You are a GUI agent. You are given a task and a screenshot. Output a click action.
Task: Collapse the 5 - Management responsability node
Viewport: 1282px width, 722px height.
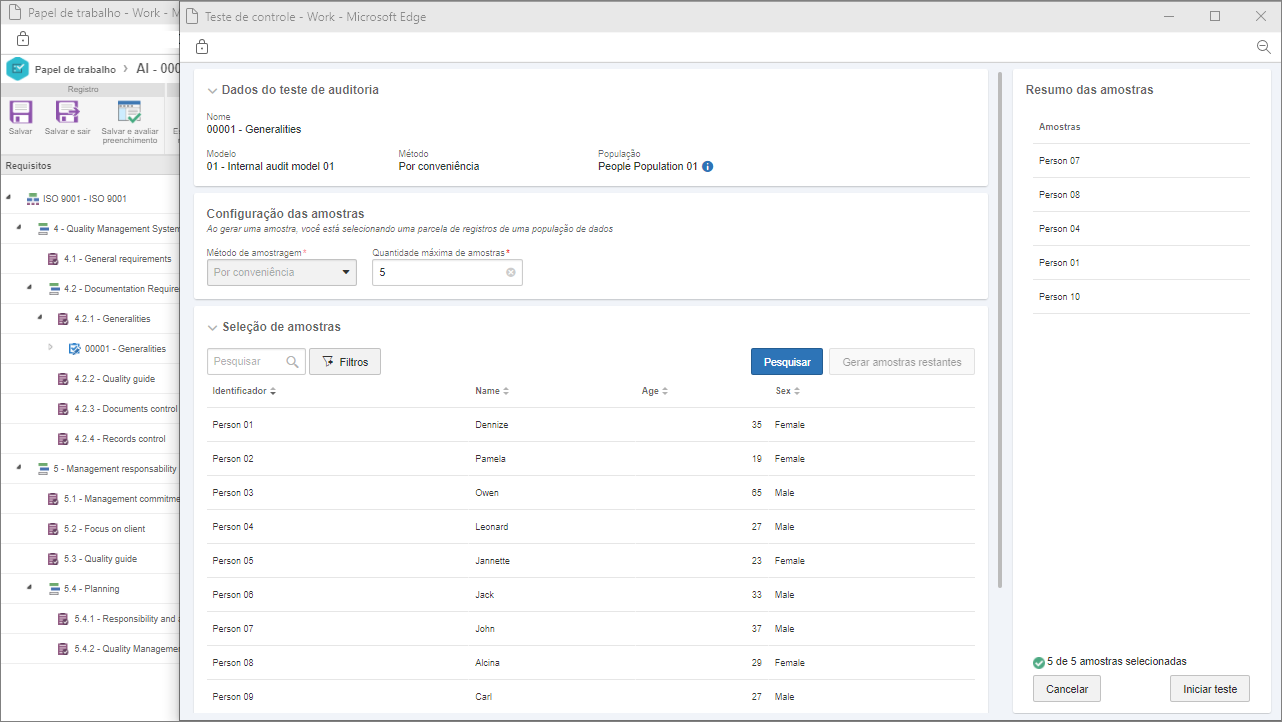(19, 468)
